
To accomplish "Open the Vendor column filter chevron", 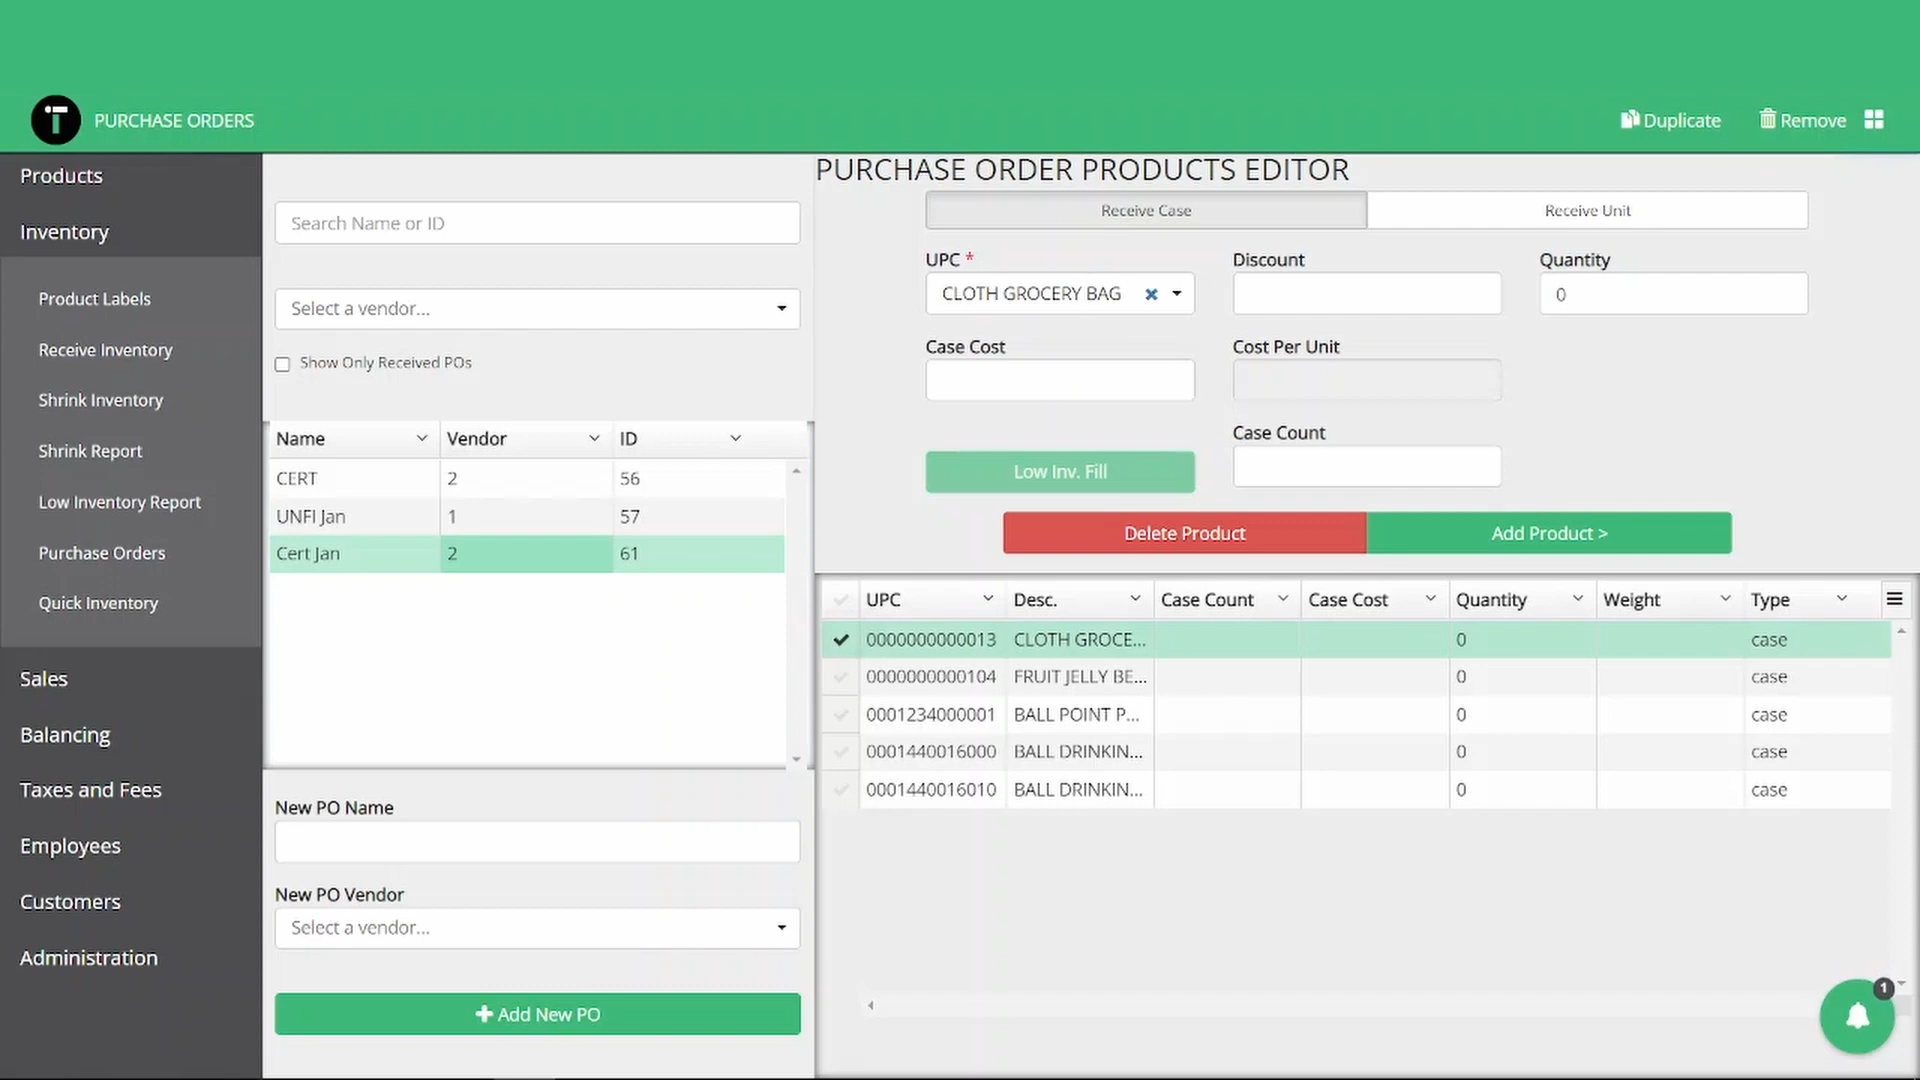I will (594, 438).
